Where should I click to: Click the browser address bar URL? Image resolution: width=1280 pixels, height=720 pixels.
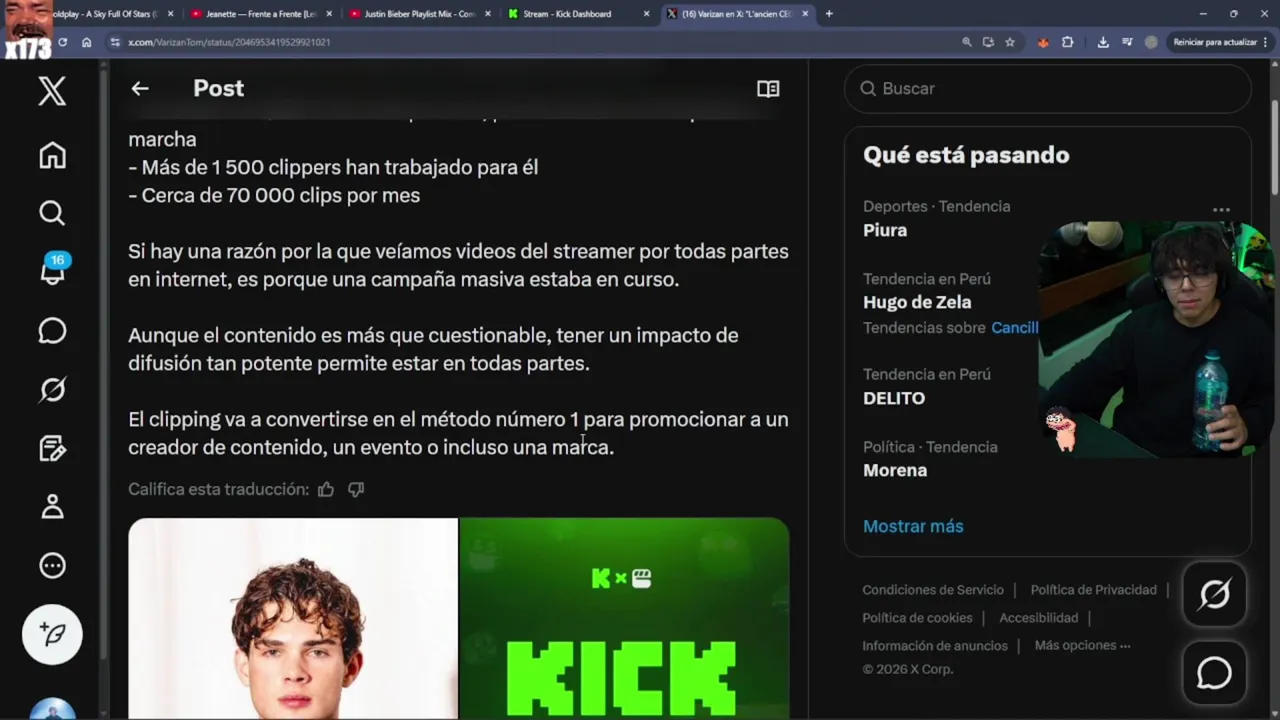[x=229, y=42]
